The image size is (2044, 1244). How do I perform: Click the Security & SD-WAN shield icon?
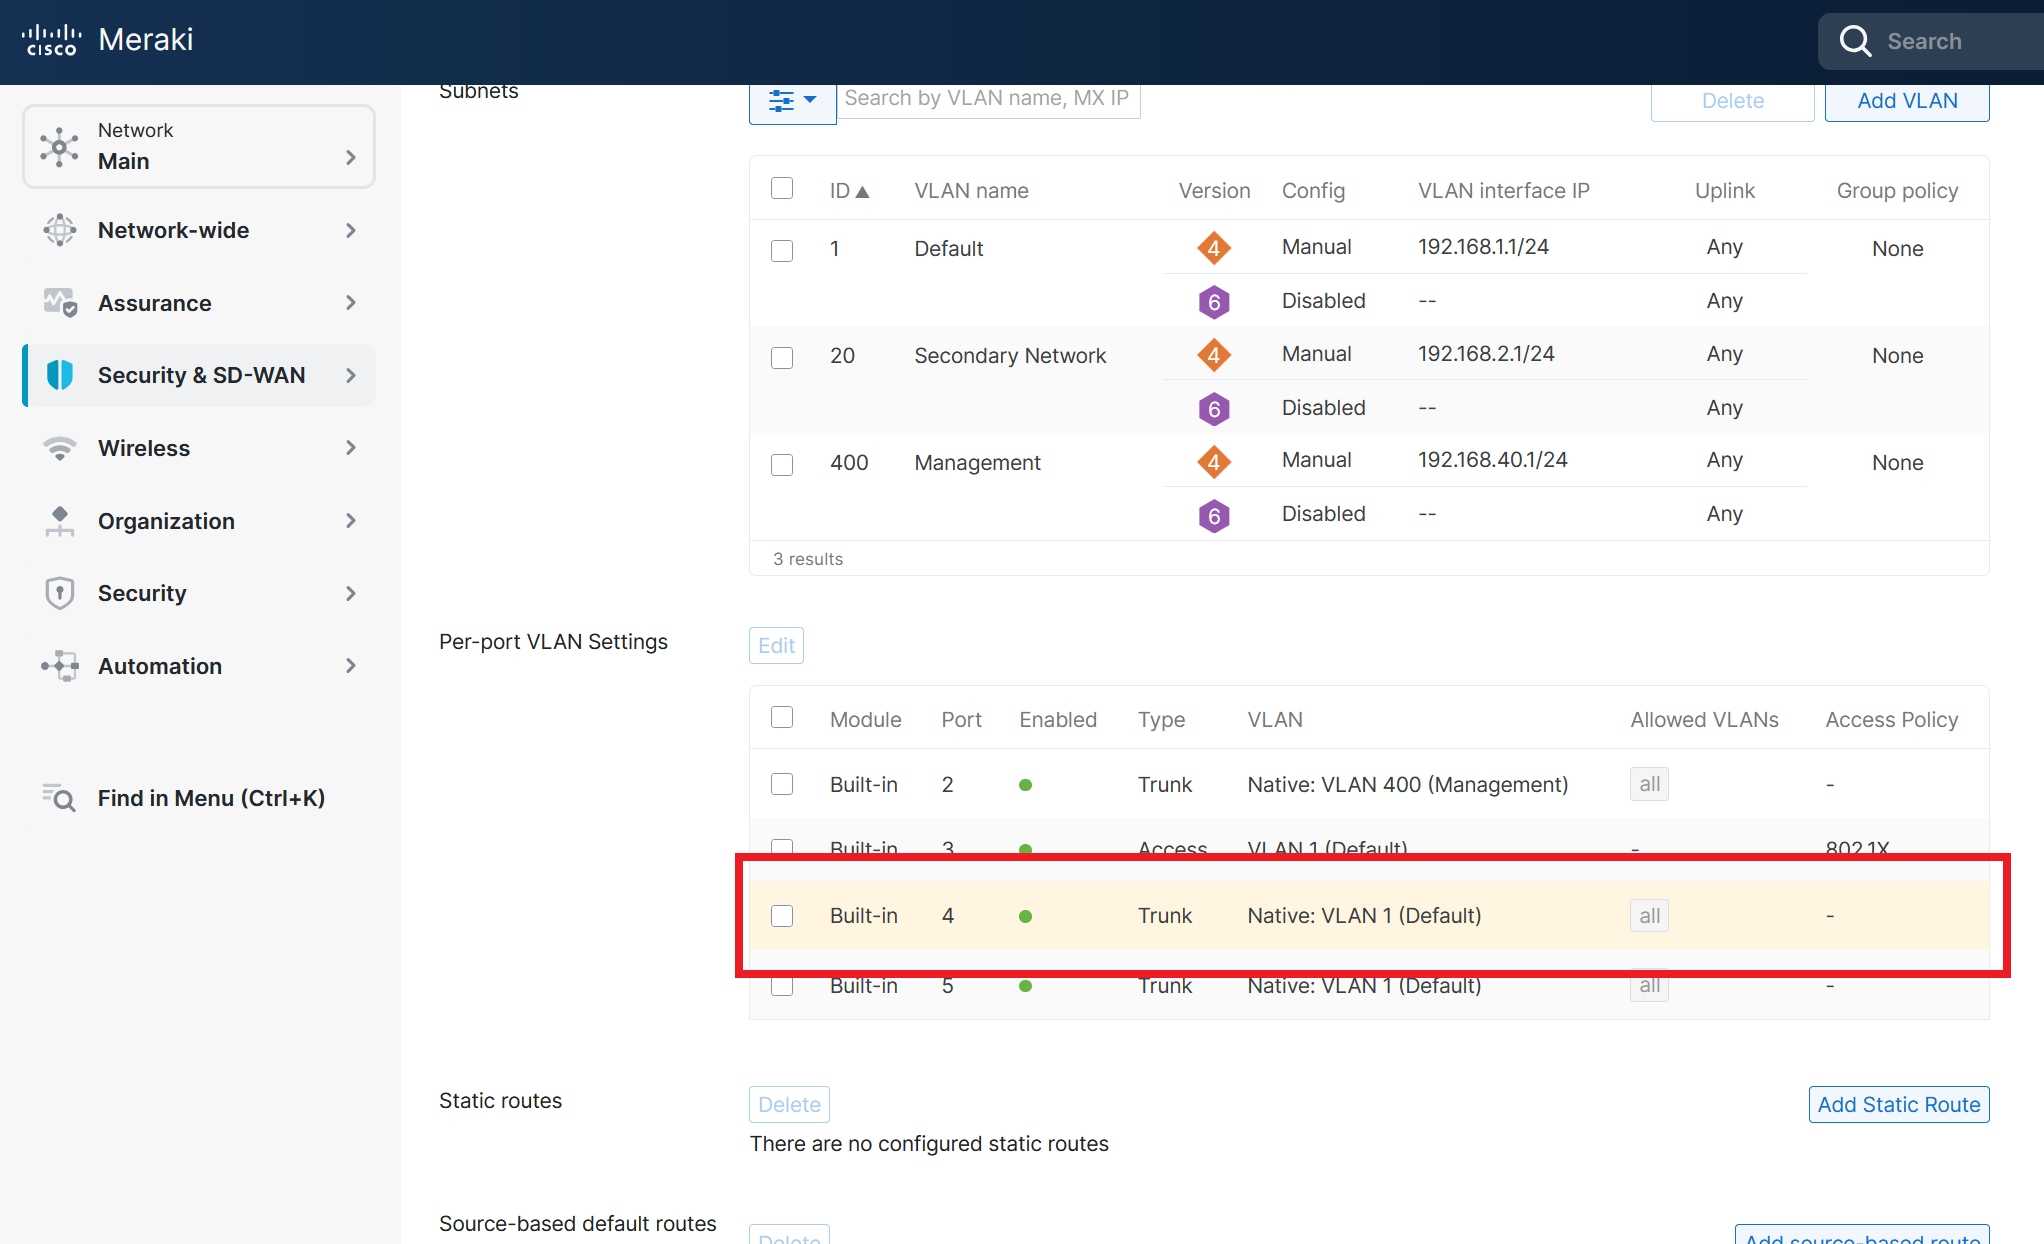pos(60,375)
